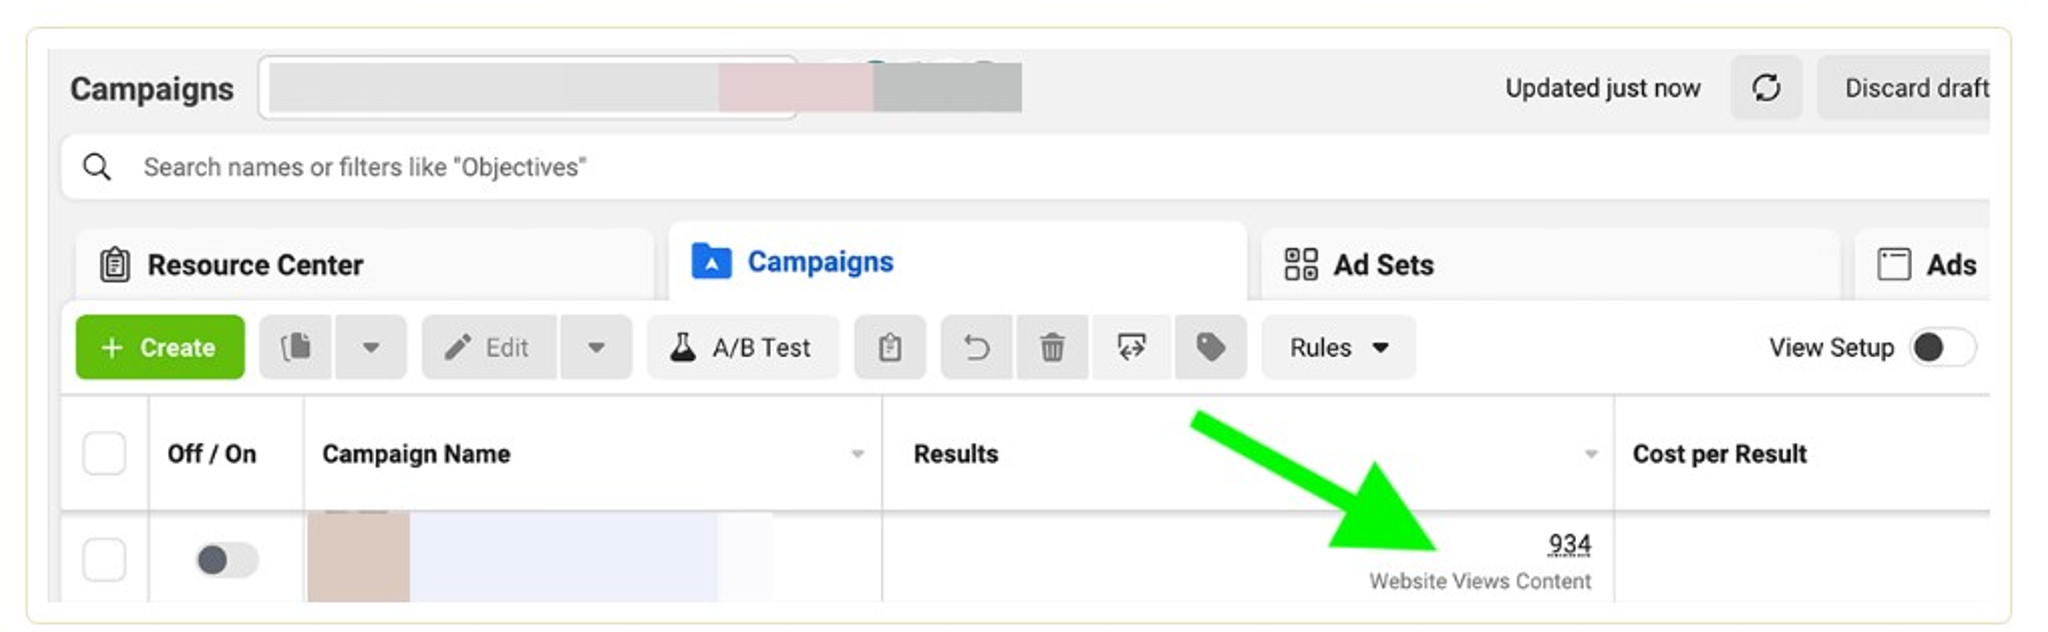Click the refresh icon beside Updated just now

tap(1766, 88)
